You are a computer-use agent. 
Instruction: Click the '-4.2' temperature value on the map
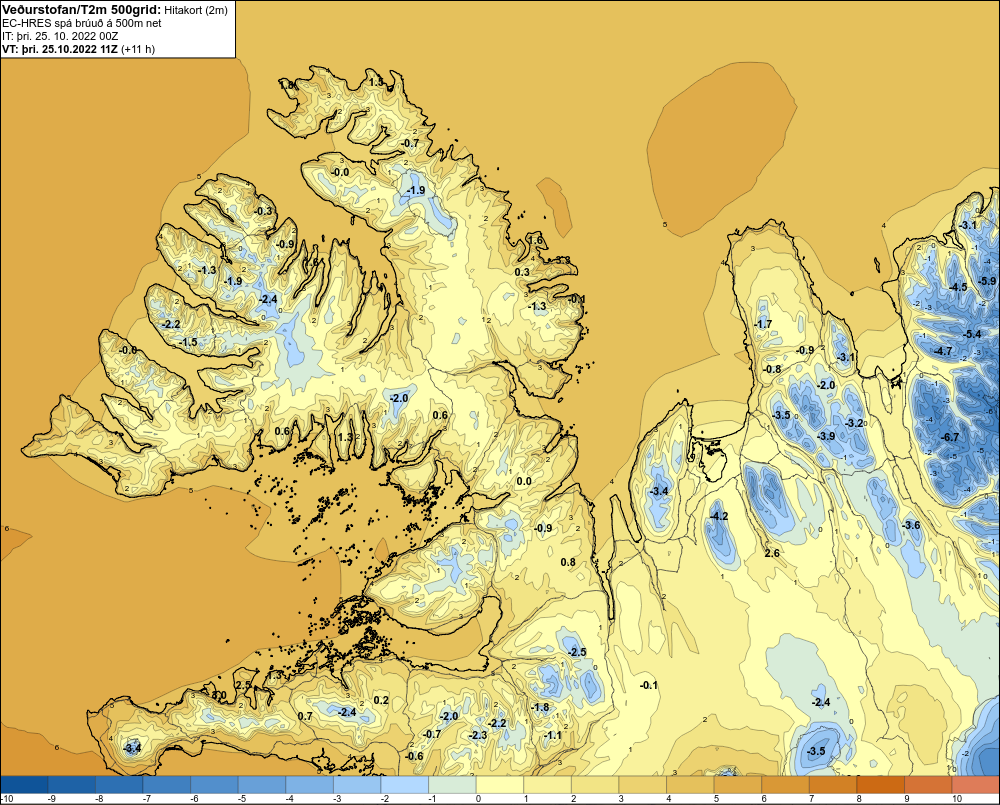coord(719,516)
